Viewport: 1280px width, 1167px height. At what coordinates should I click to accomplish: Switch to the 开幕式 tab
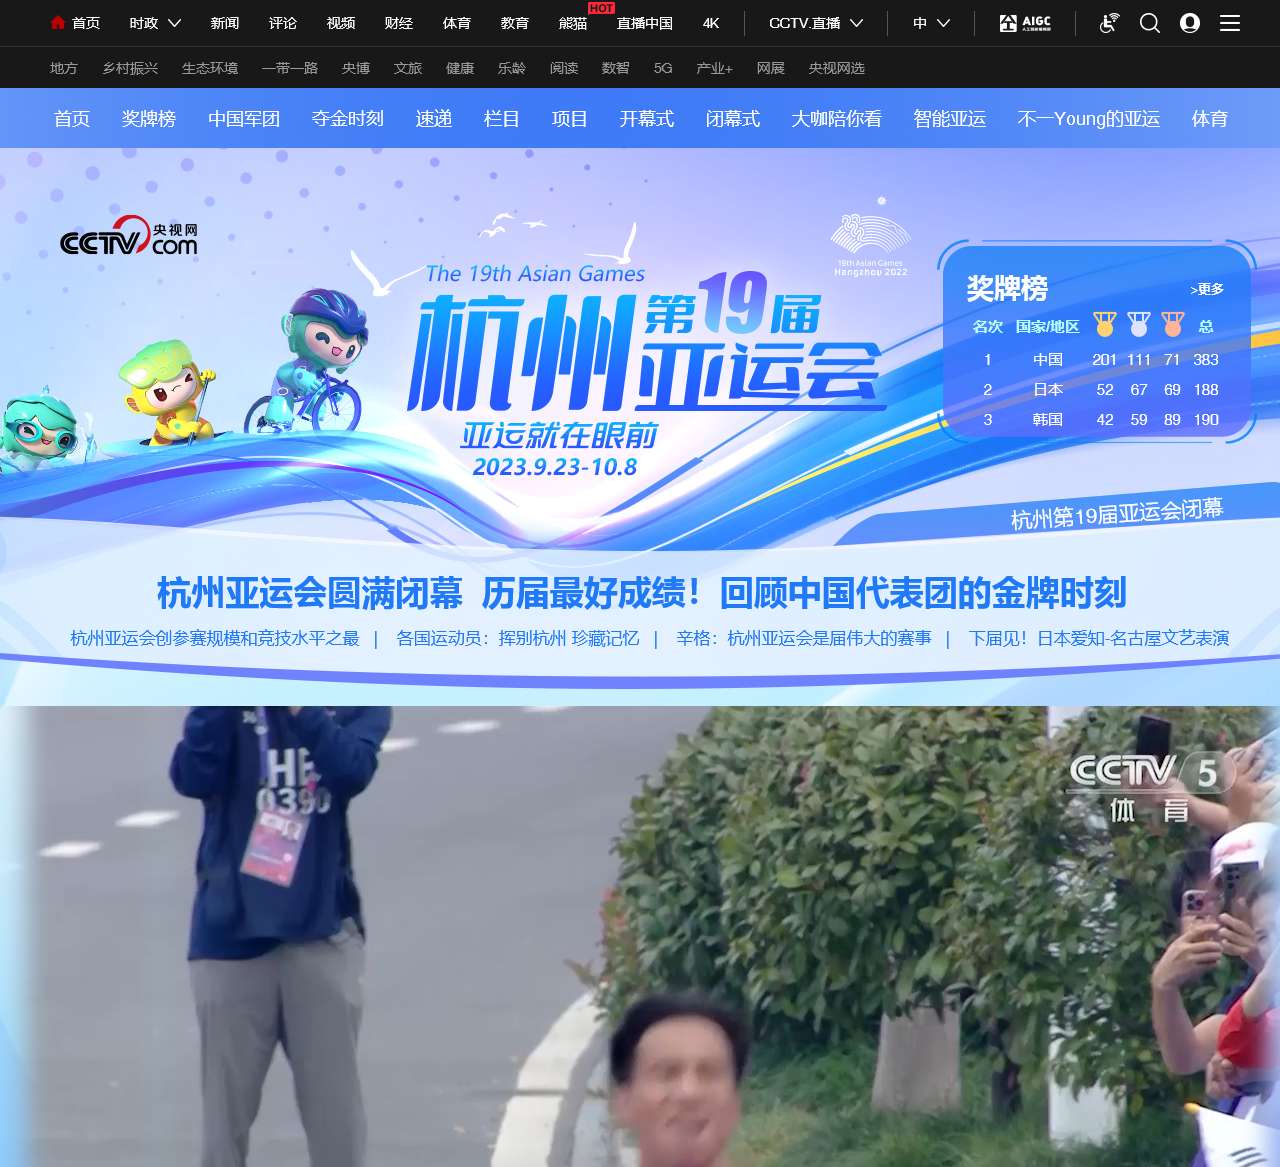pyautogui.click(x=647, y=118)
